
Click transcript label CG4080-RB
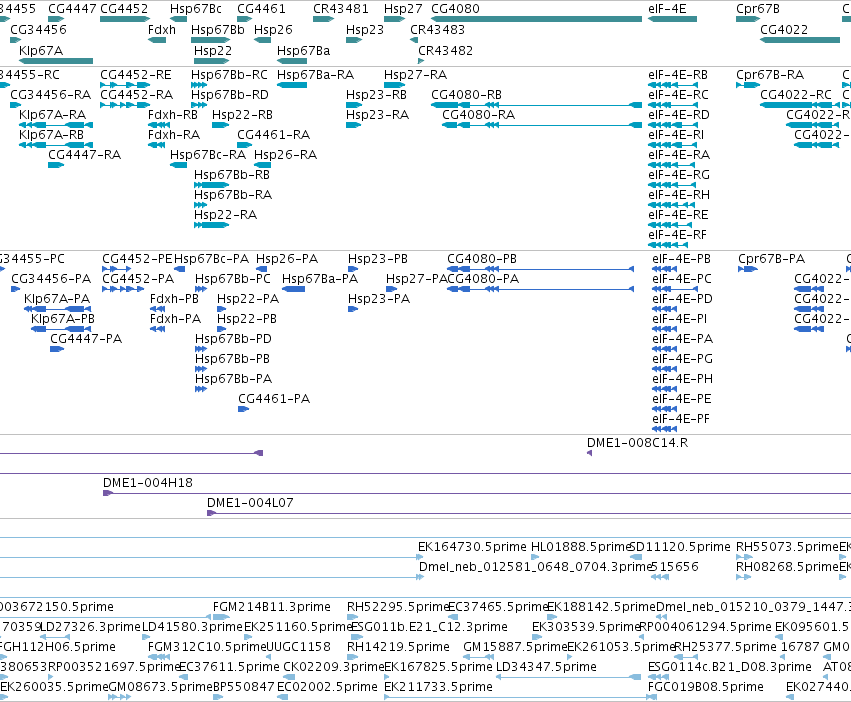[466, 94]
